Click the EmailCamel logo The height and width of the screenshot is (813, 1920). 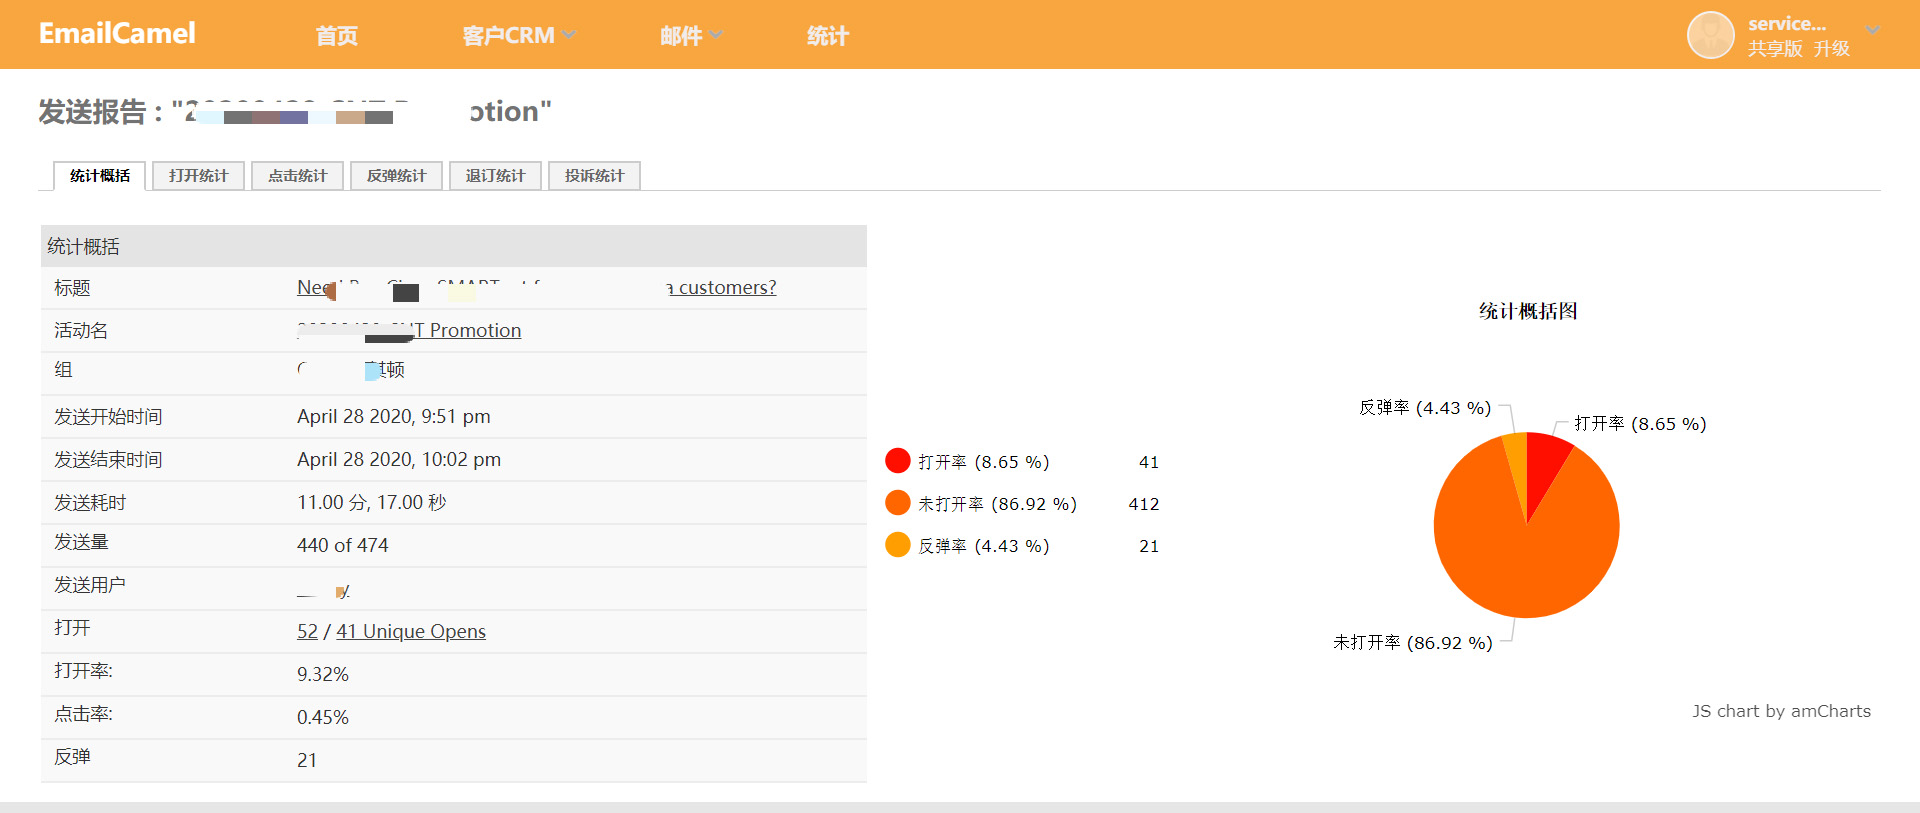click(117, 34)
